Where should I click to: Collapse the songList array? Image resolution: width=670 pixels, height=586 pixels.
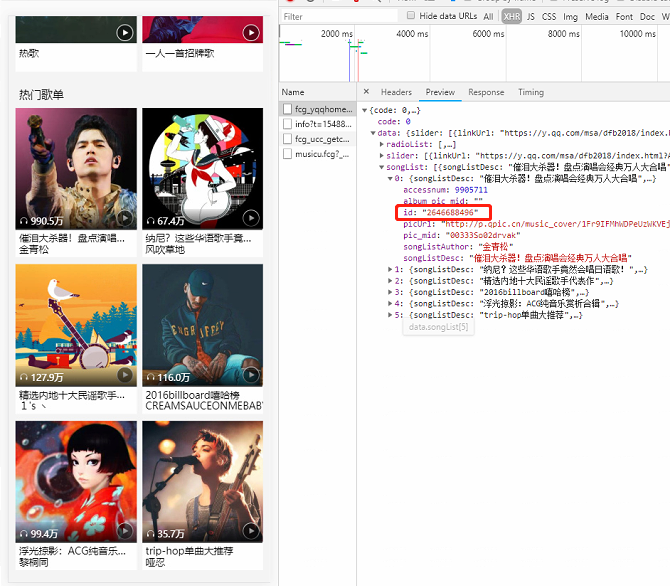point(382,167)
